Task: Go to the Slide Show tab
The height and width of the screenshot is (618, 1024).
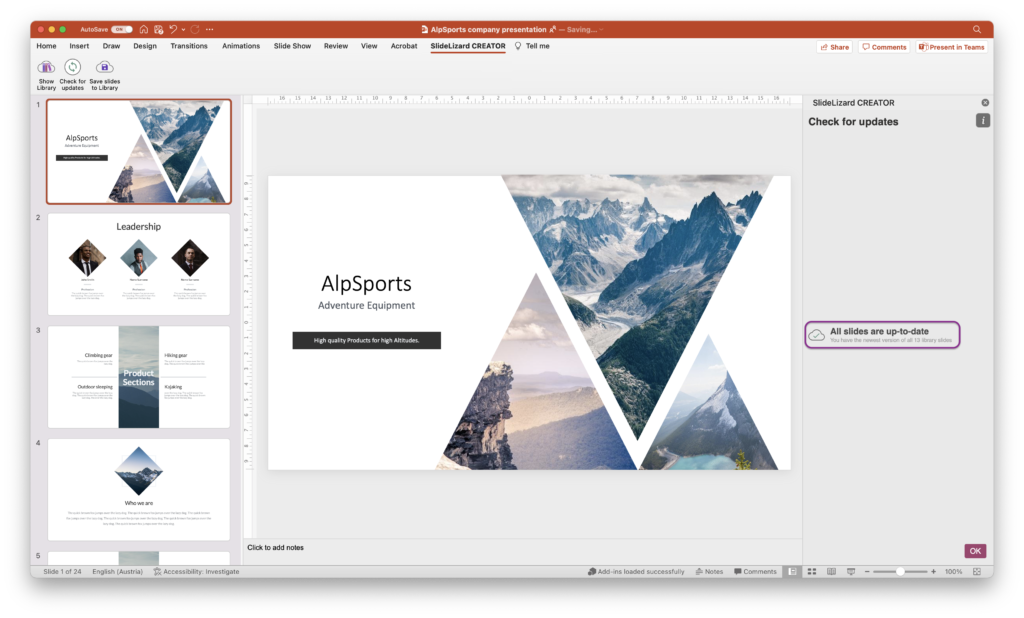Action: coord(292,46)
